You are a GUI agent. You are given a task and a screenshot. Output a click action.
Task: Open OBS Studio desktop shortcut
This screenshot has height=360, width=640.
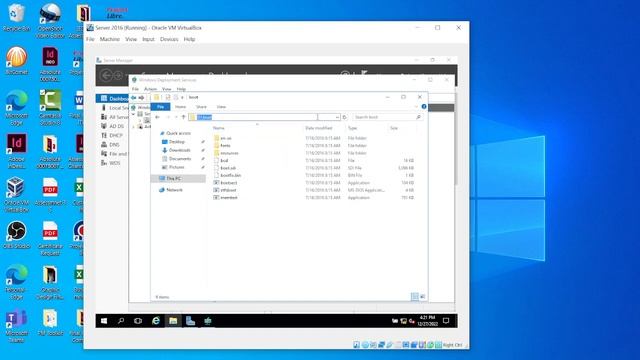point(16,235)
